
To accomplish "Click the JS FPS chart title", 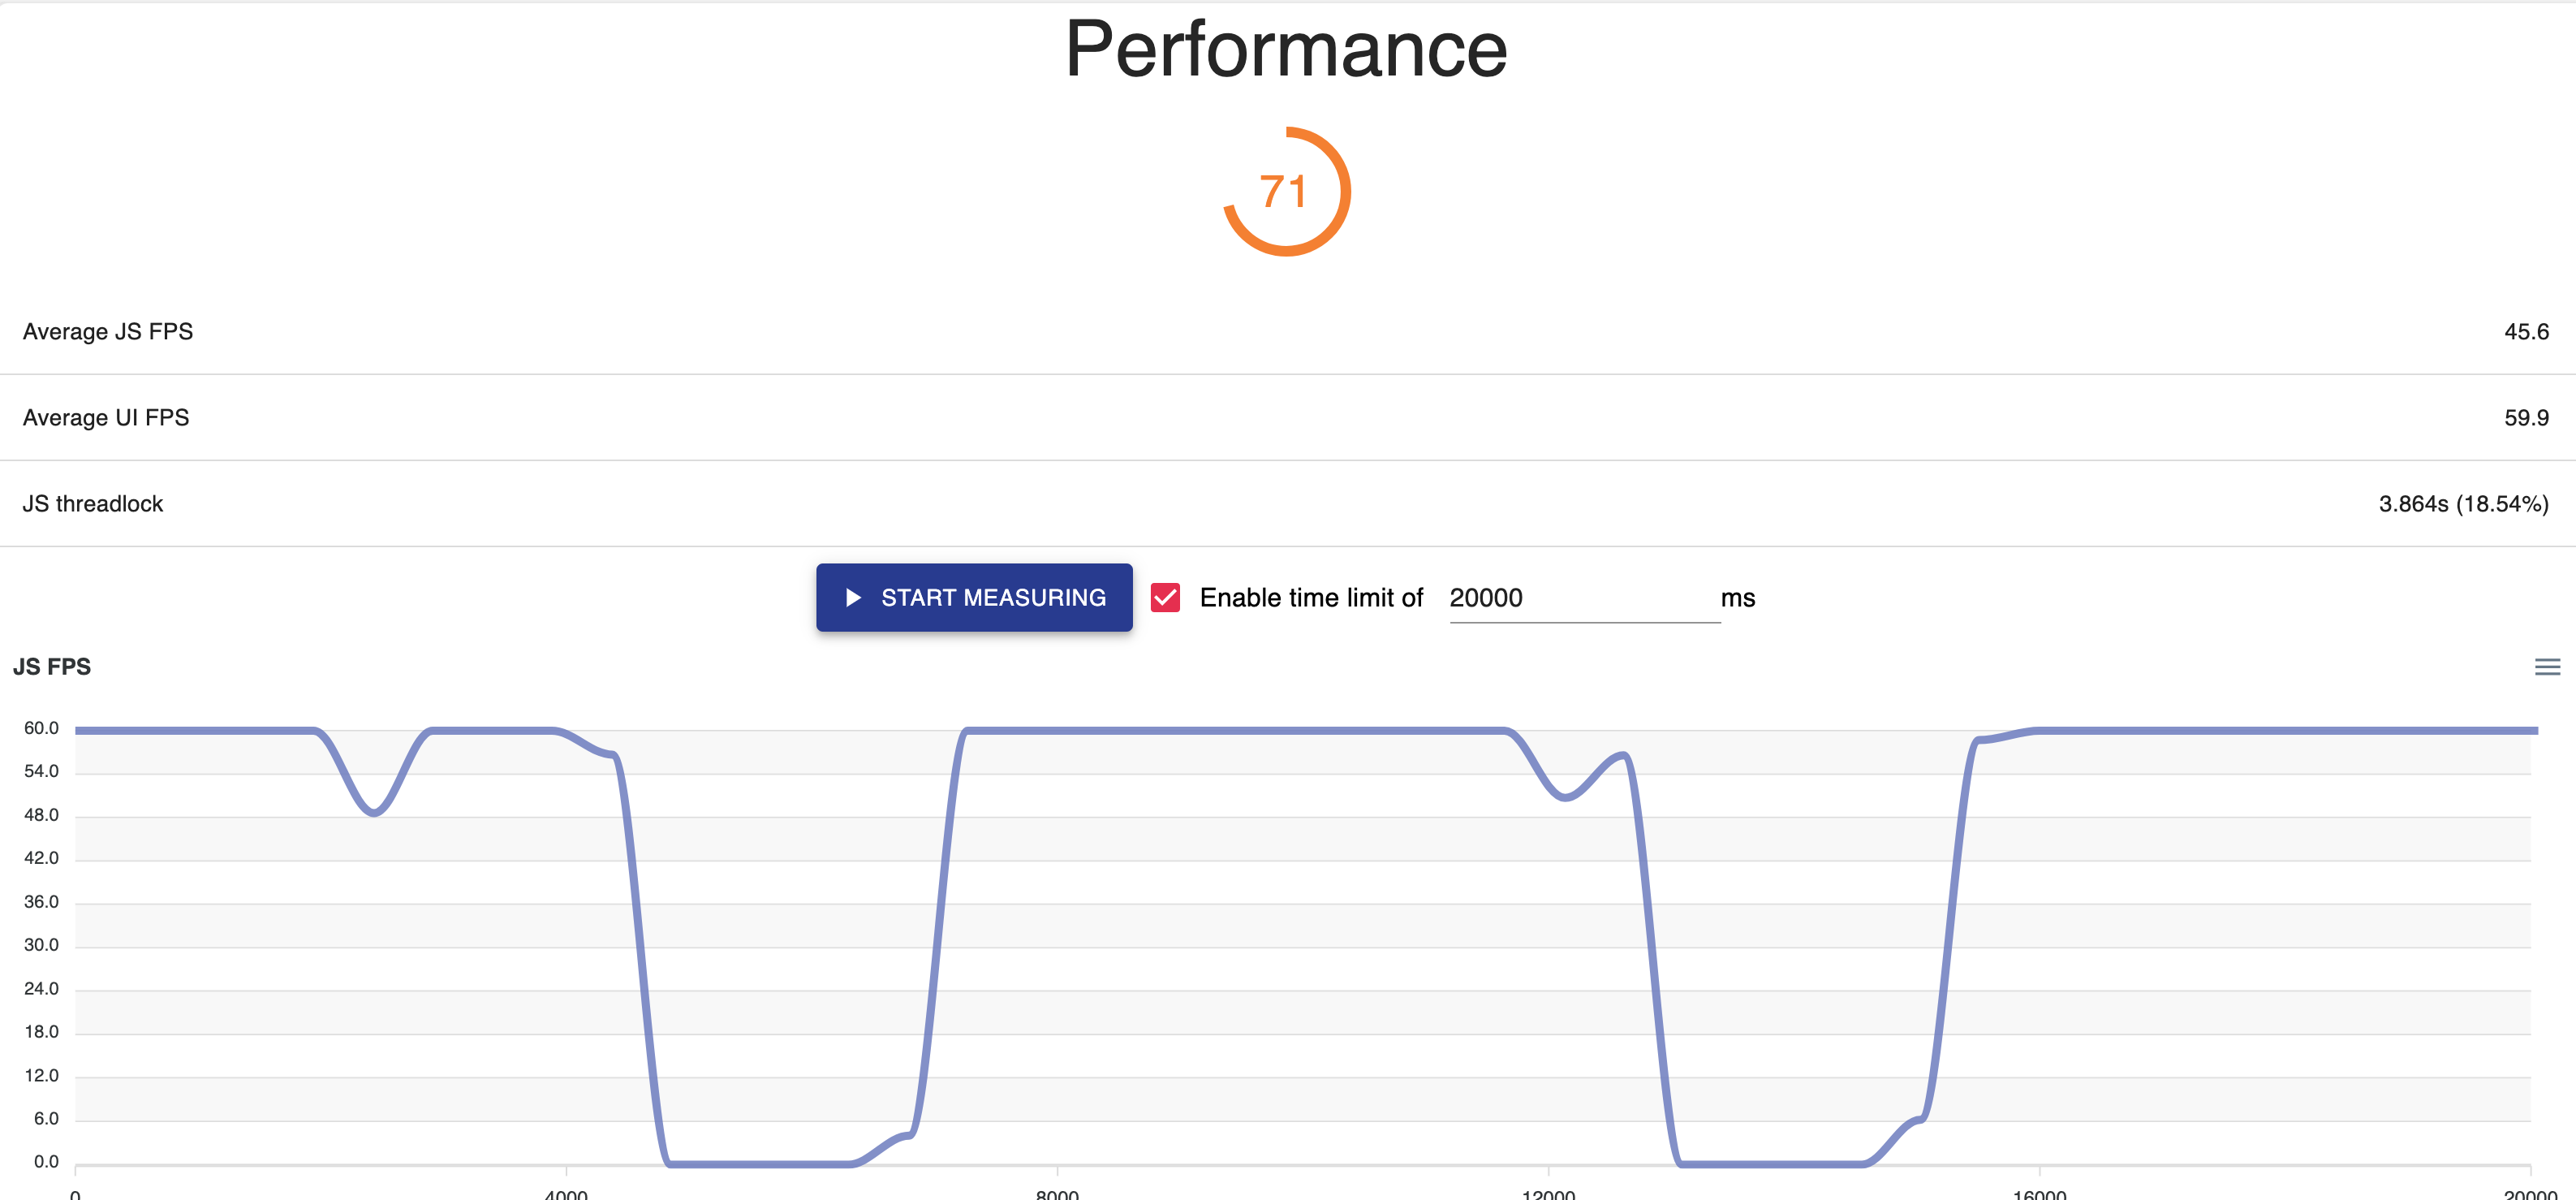I will pyautogui.click(x=52, y=667).
